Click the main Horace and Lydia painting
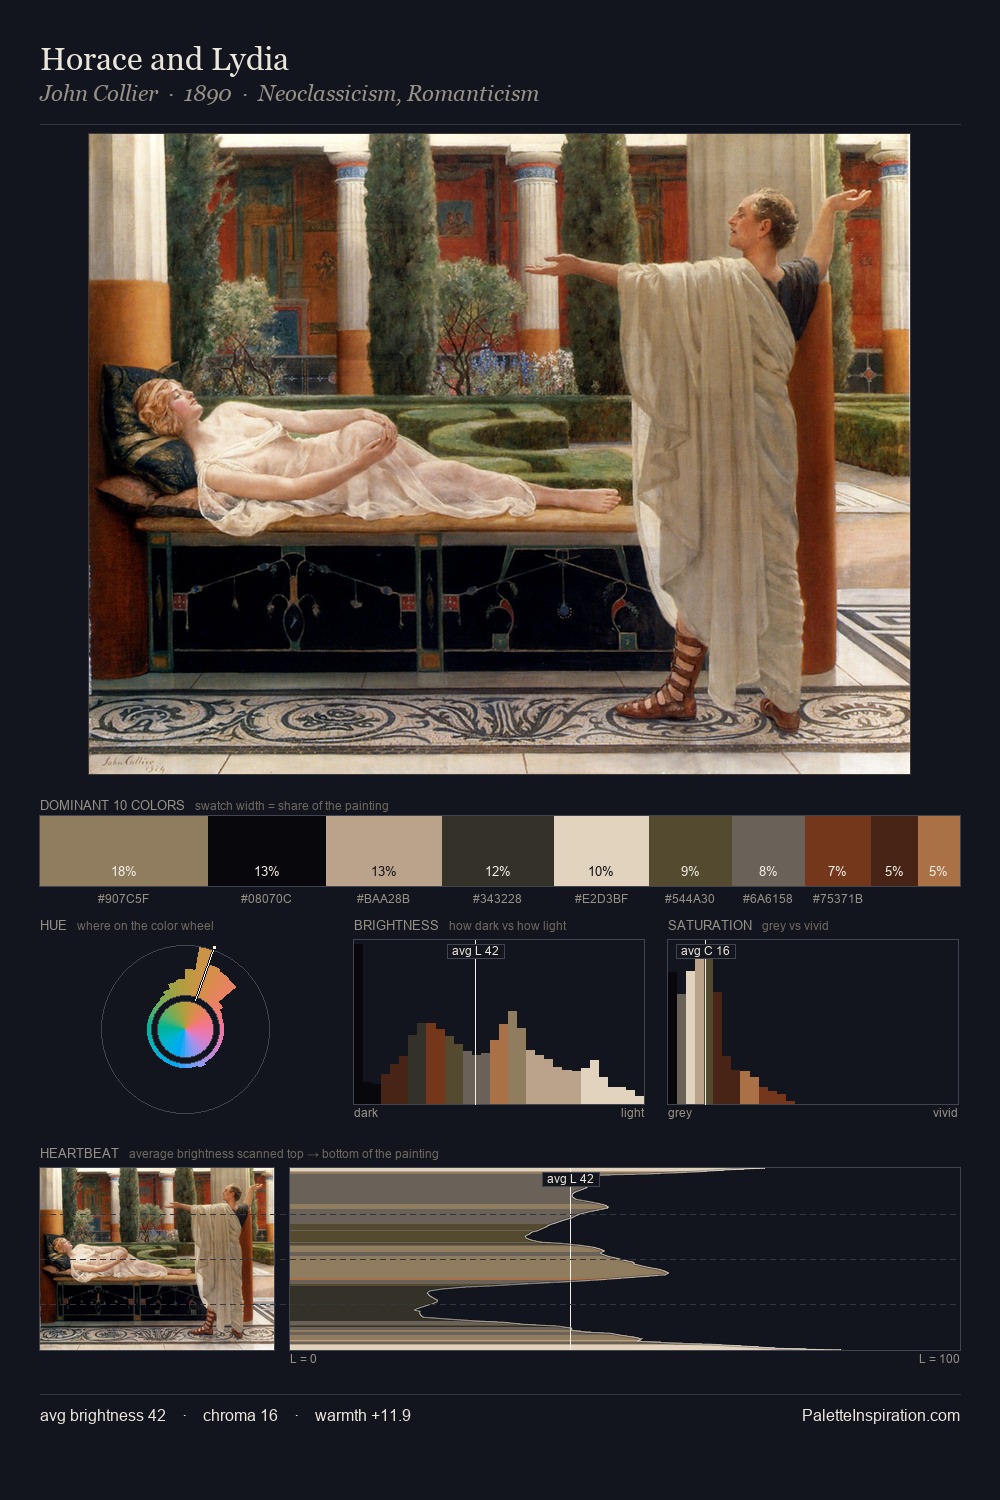Image resolution: width=1000 pixels, height=1500 pixels. [499, 454]
